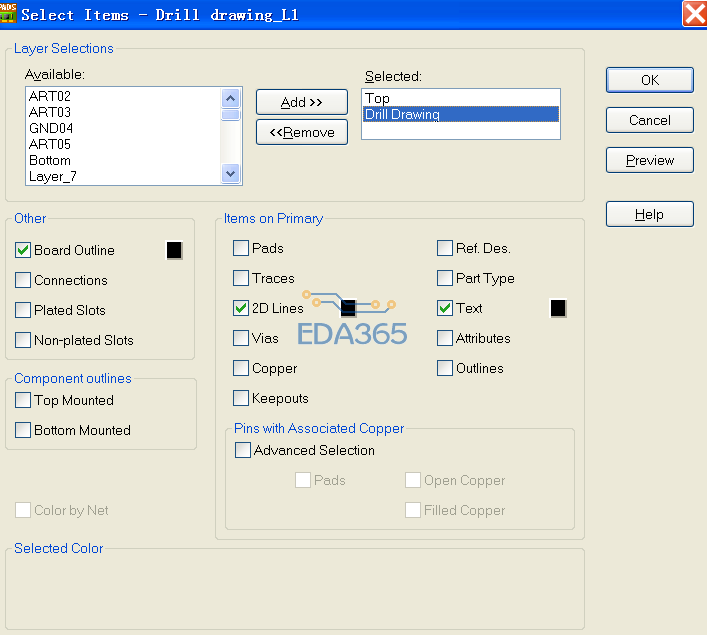This screenshot has height=635, width=707.
Task: Click the 2D Lines black color swatch
Action: (348, 308)
